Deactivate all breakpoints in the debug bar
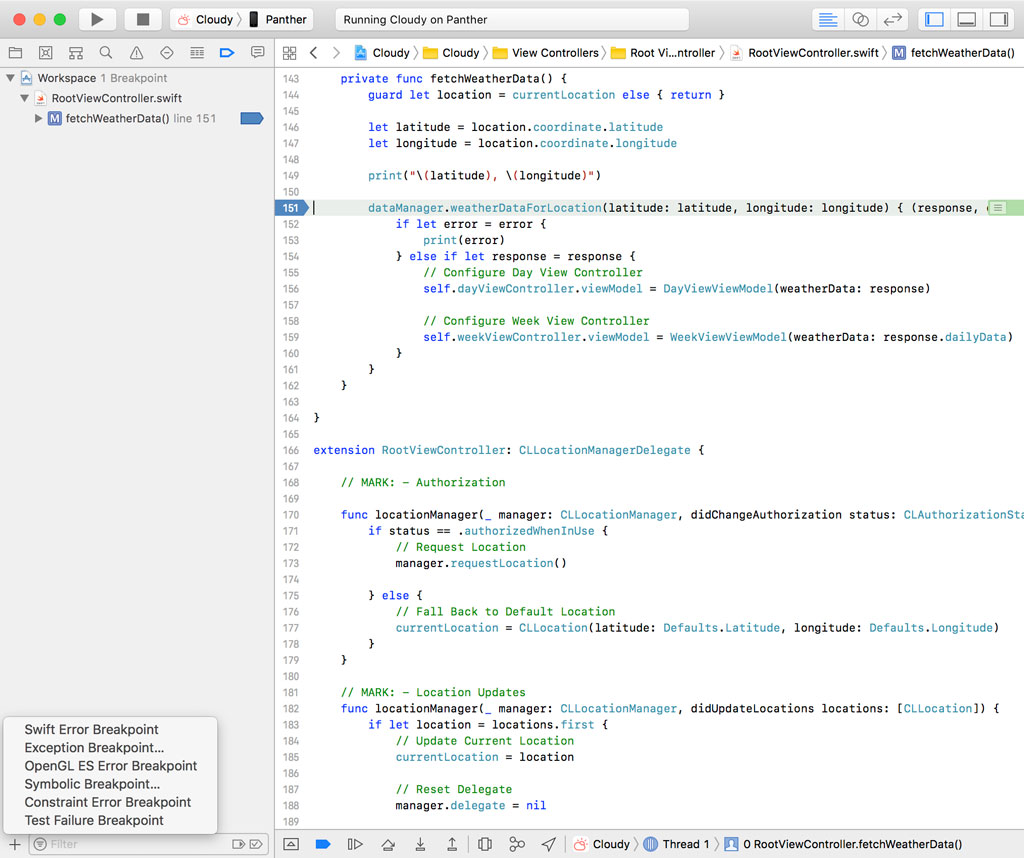Image resolution: width=1024 pixels, height=858 pixels. coord(322,844)
